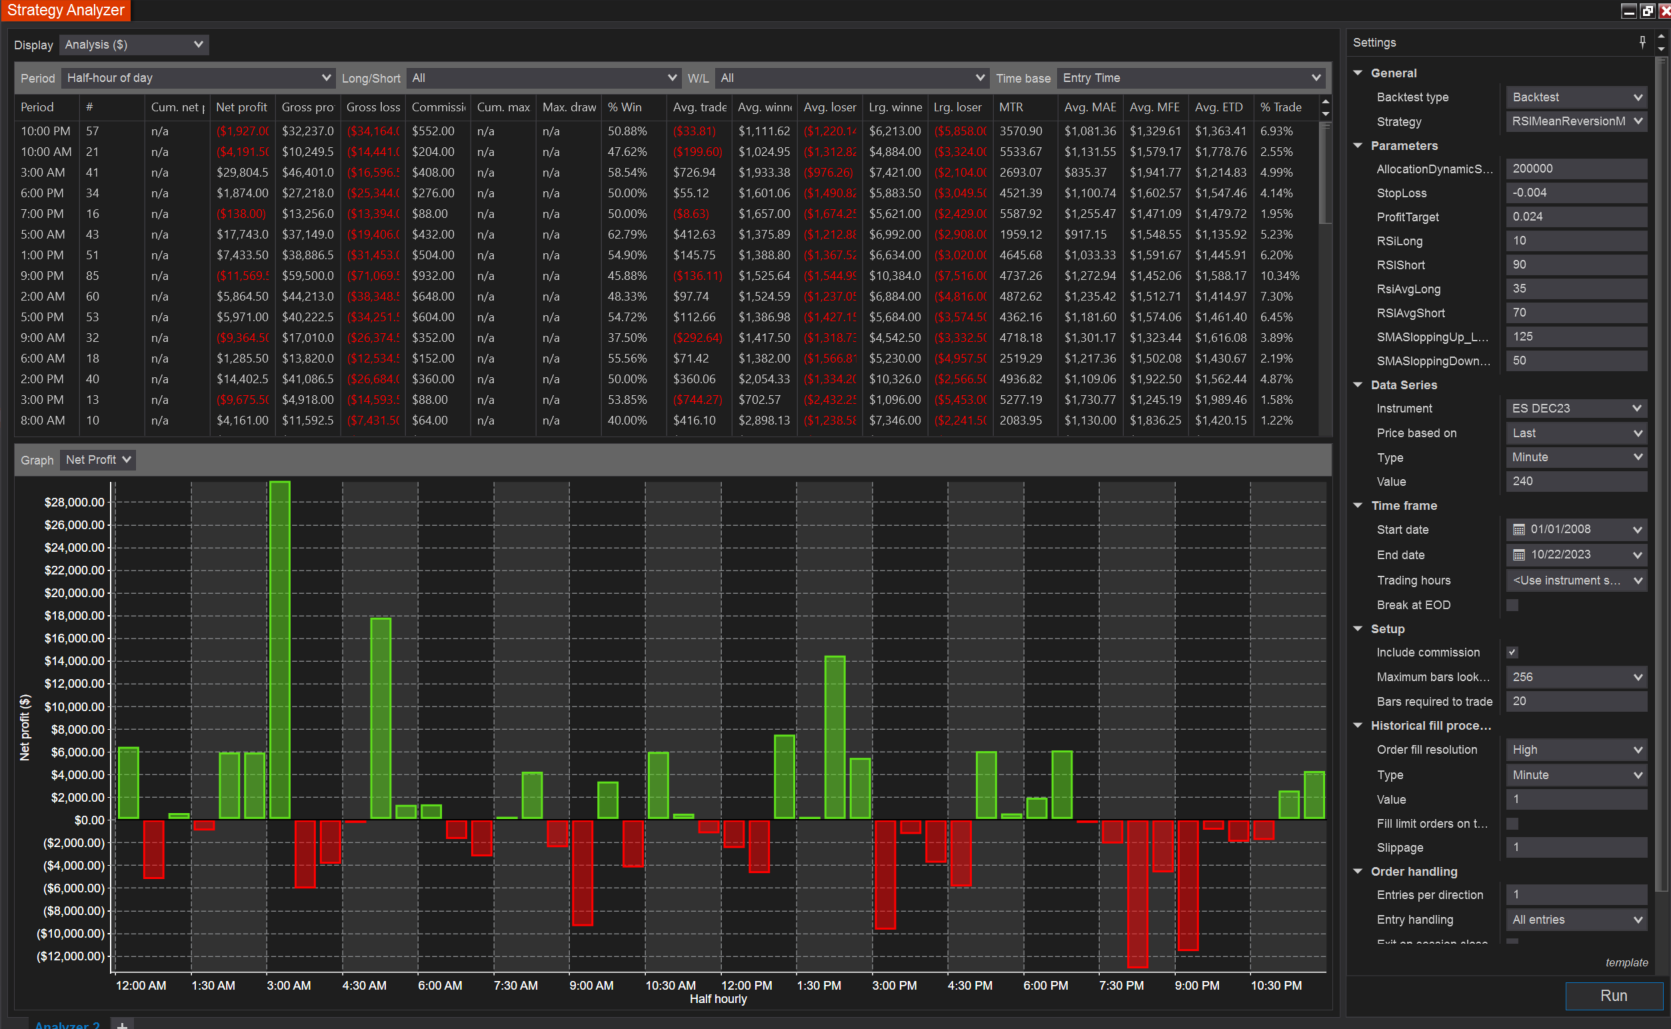
Task: Sort by the Net profit column header
Action: [x=242, y=107]
